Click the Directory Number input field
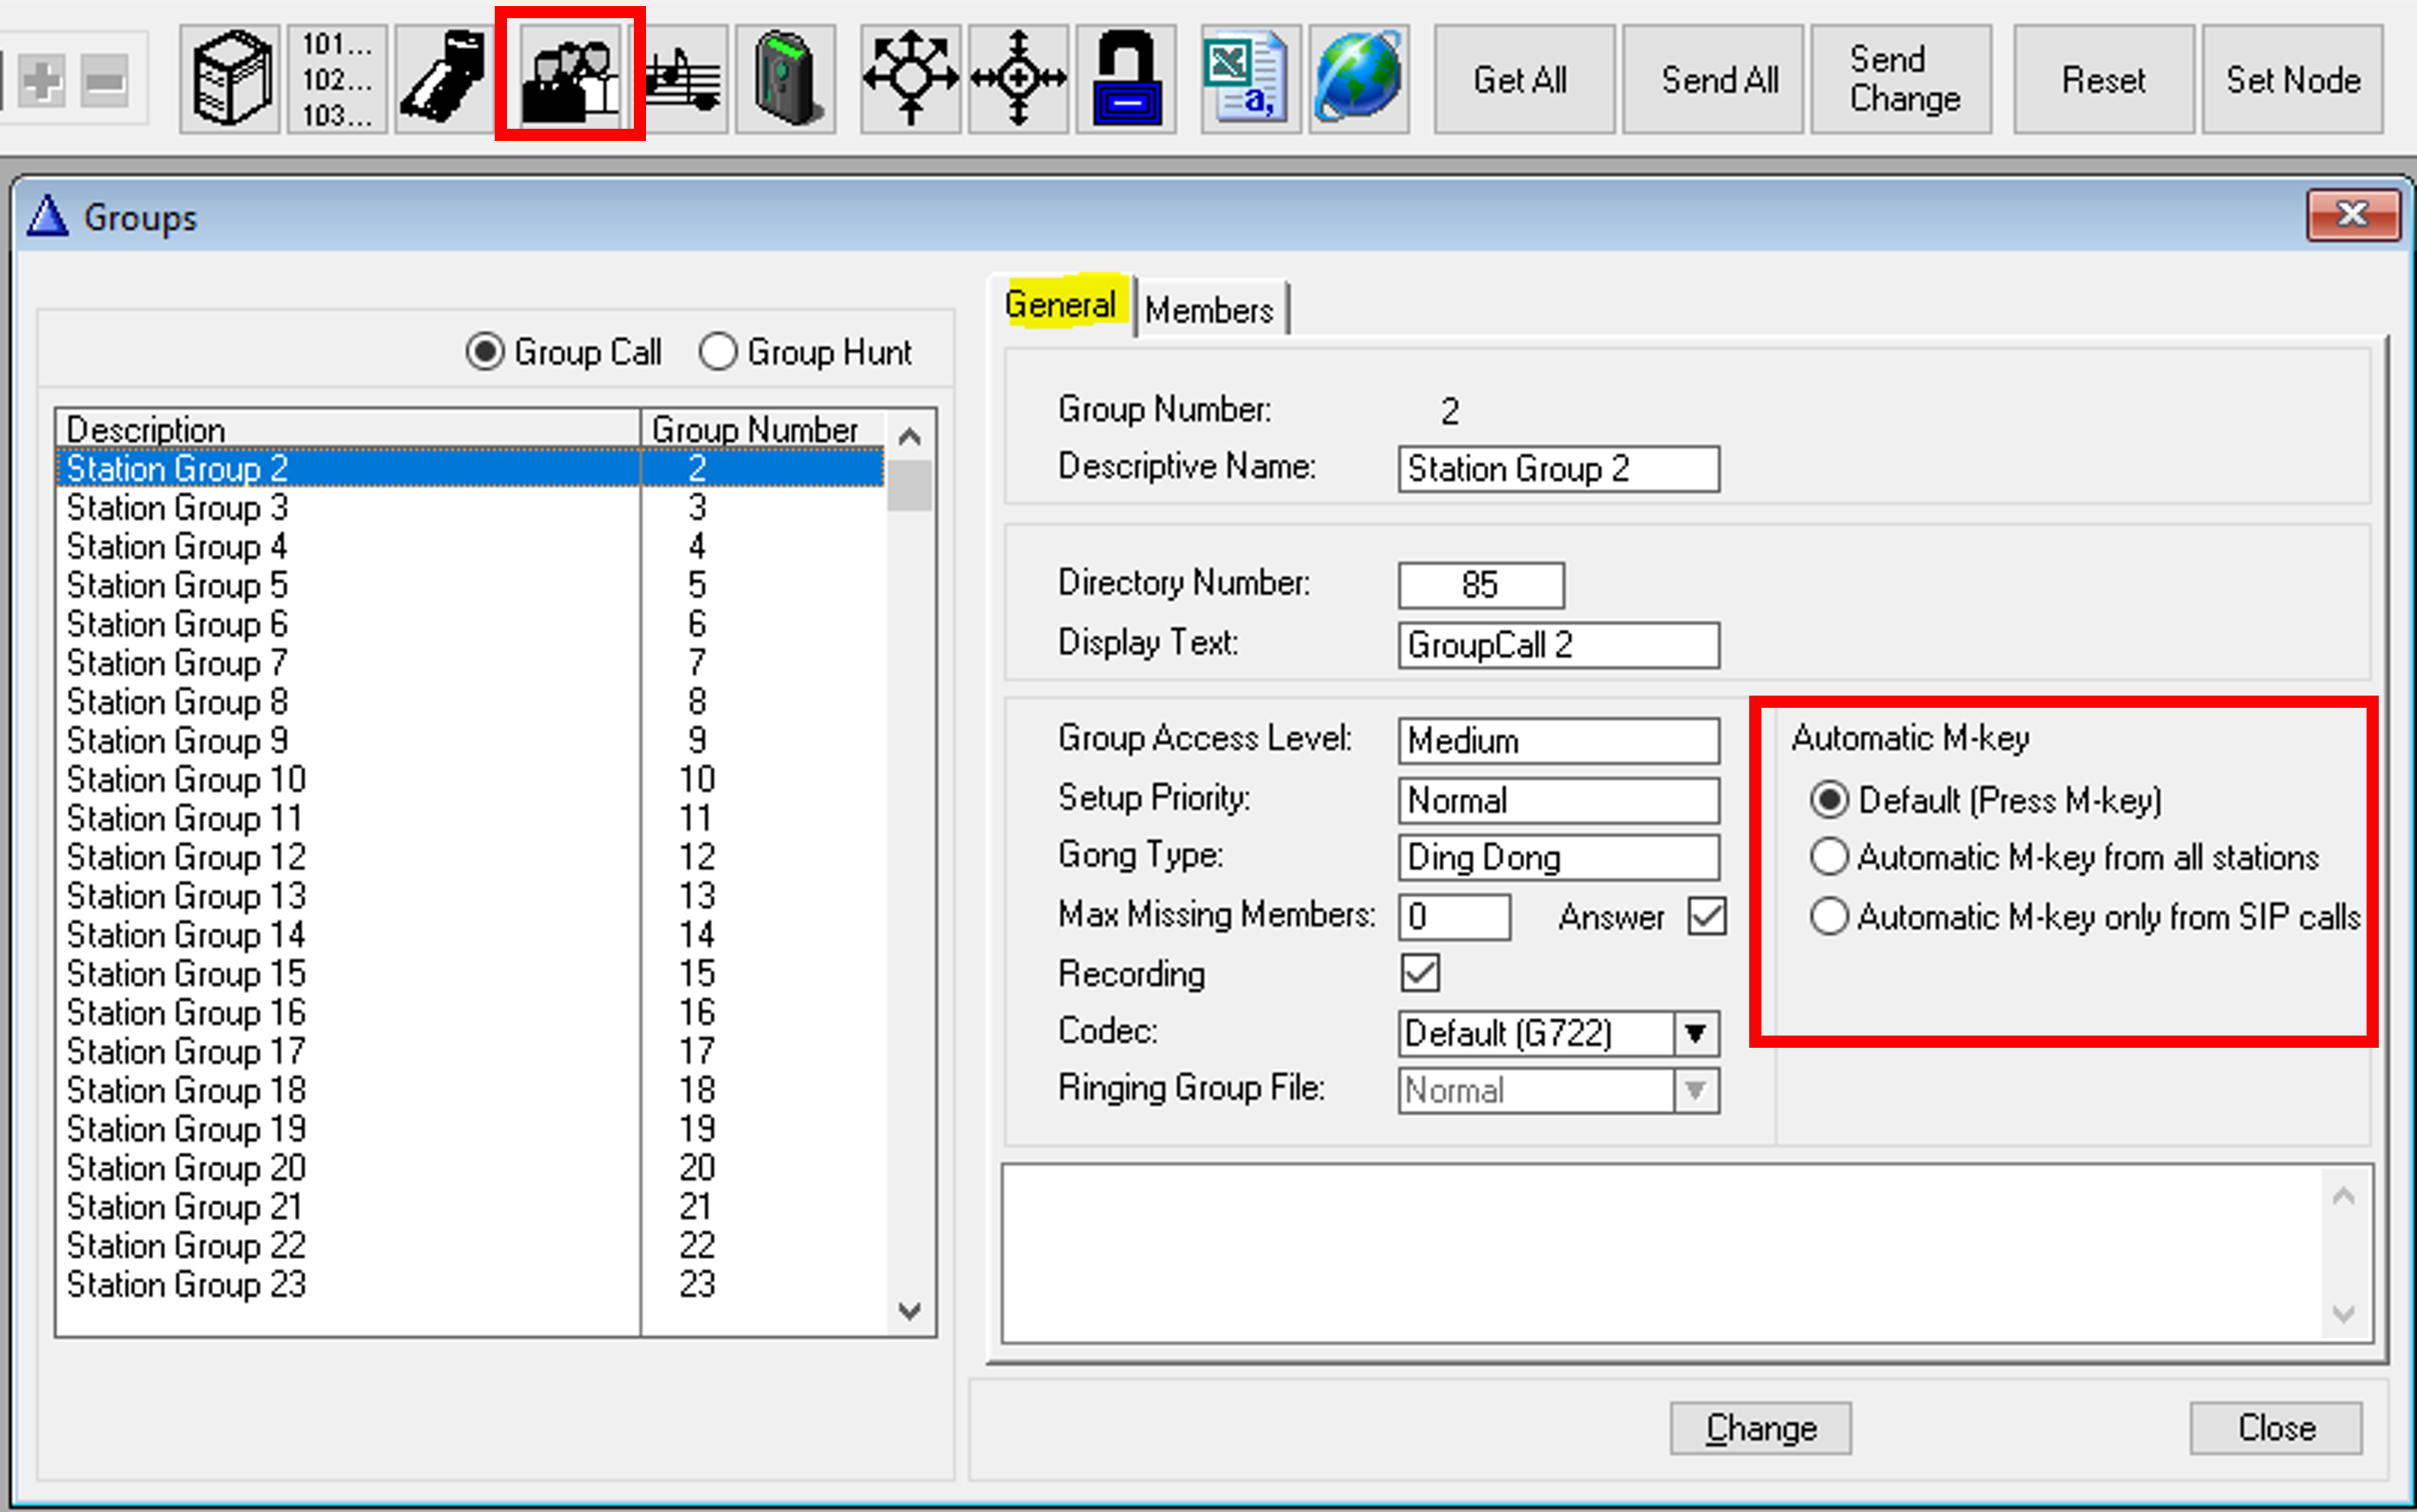The height and width of the screenshot is (1512, 2417). pyautogui.click(x=1480, y=585)
